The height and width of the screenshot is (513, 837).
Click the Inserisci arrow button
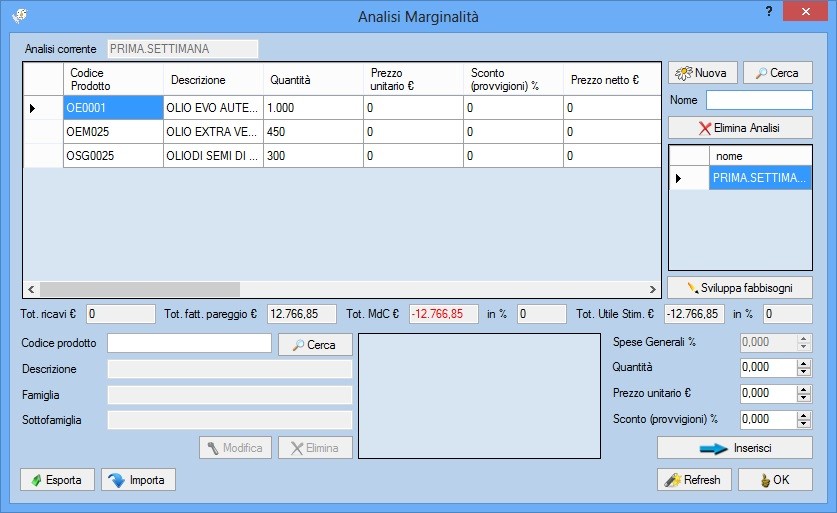[734, 448]
